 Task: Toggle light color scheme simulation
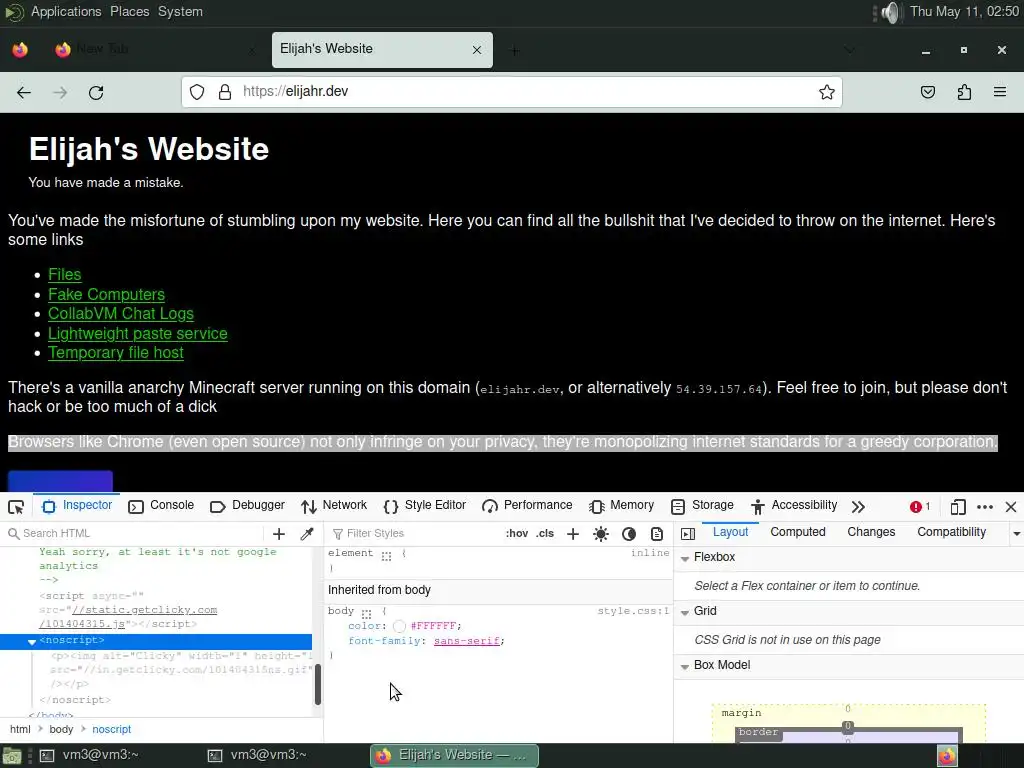click(601, 534)
